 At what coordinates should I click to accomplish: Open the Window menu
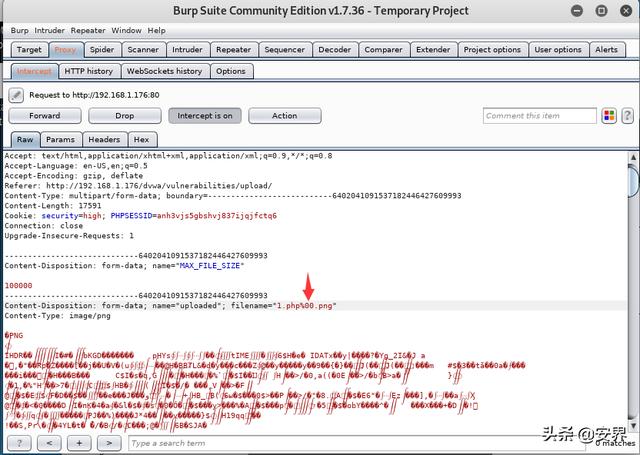[127, 31]
